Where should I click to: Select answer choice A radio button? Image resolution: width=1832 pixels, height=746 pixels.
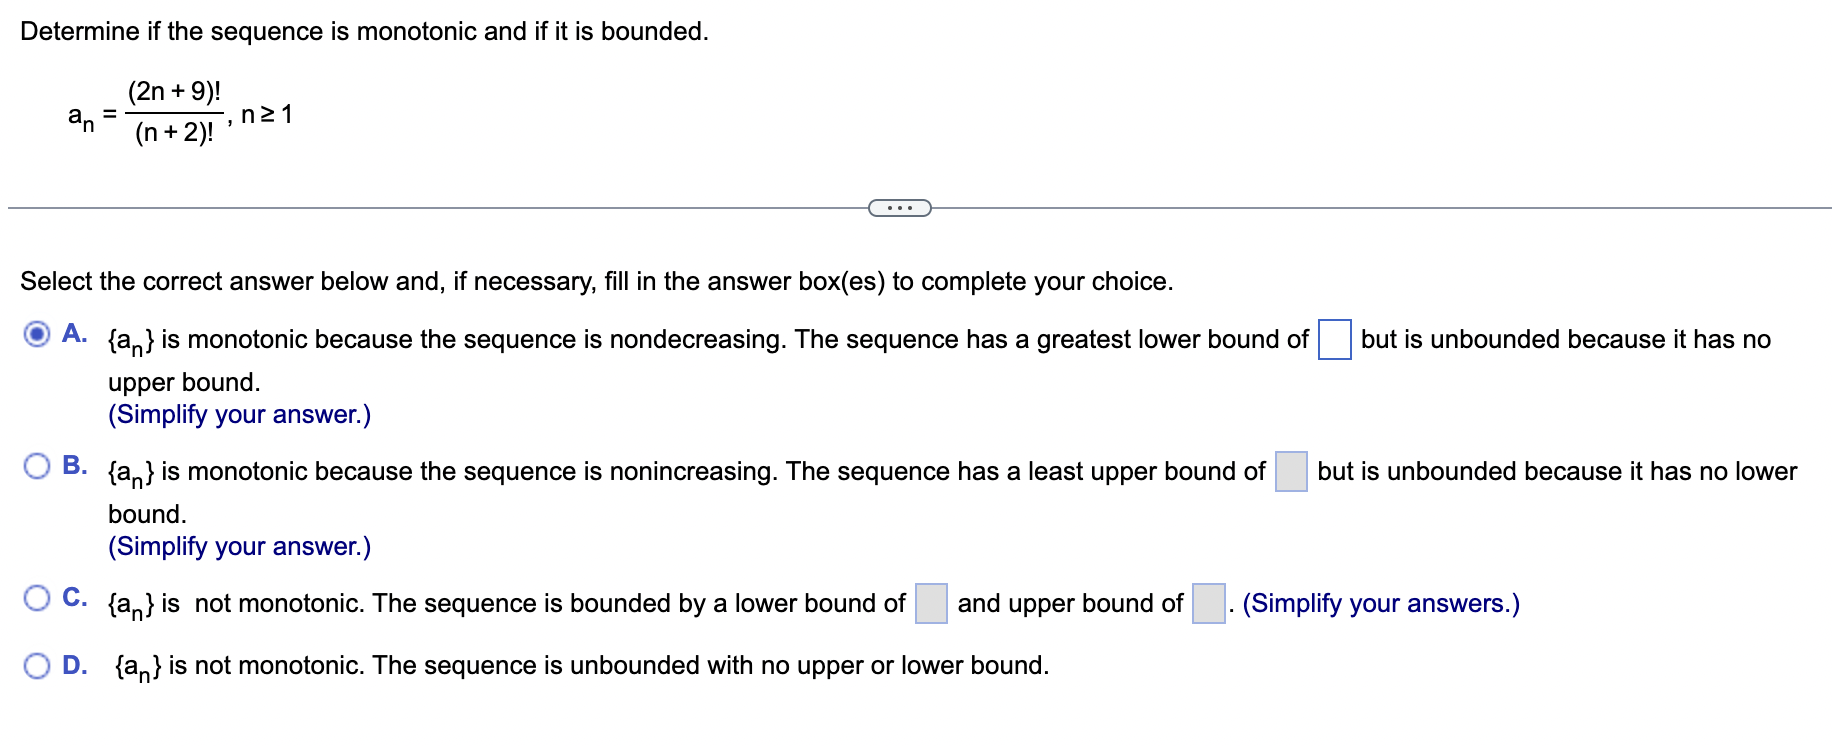coord(36,334)
